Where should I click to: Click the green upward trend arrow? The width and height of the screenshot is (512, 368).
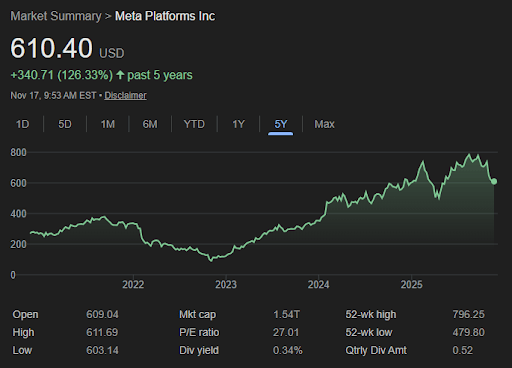(120, 75)
